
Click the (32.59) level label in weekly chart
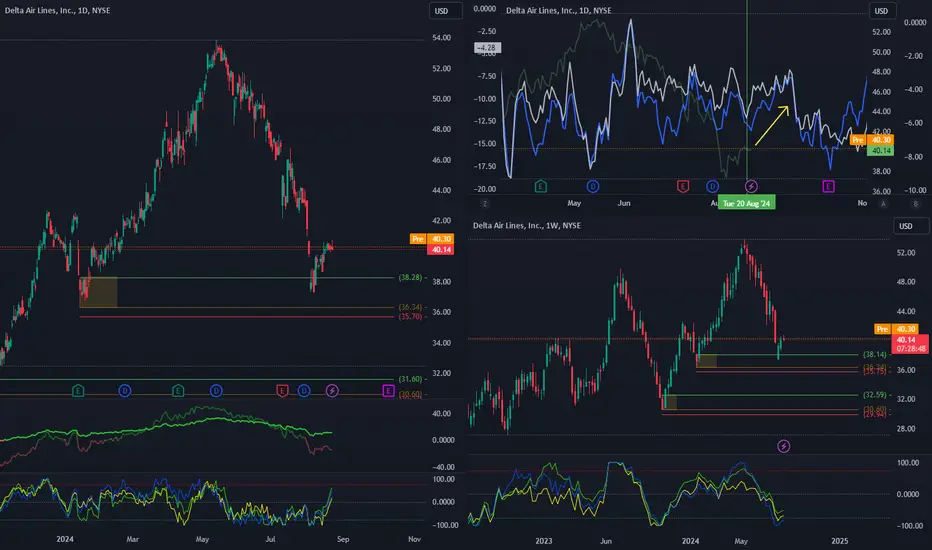(x=874, y=395)
